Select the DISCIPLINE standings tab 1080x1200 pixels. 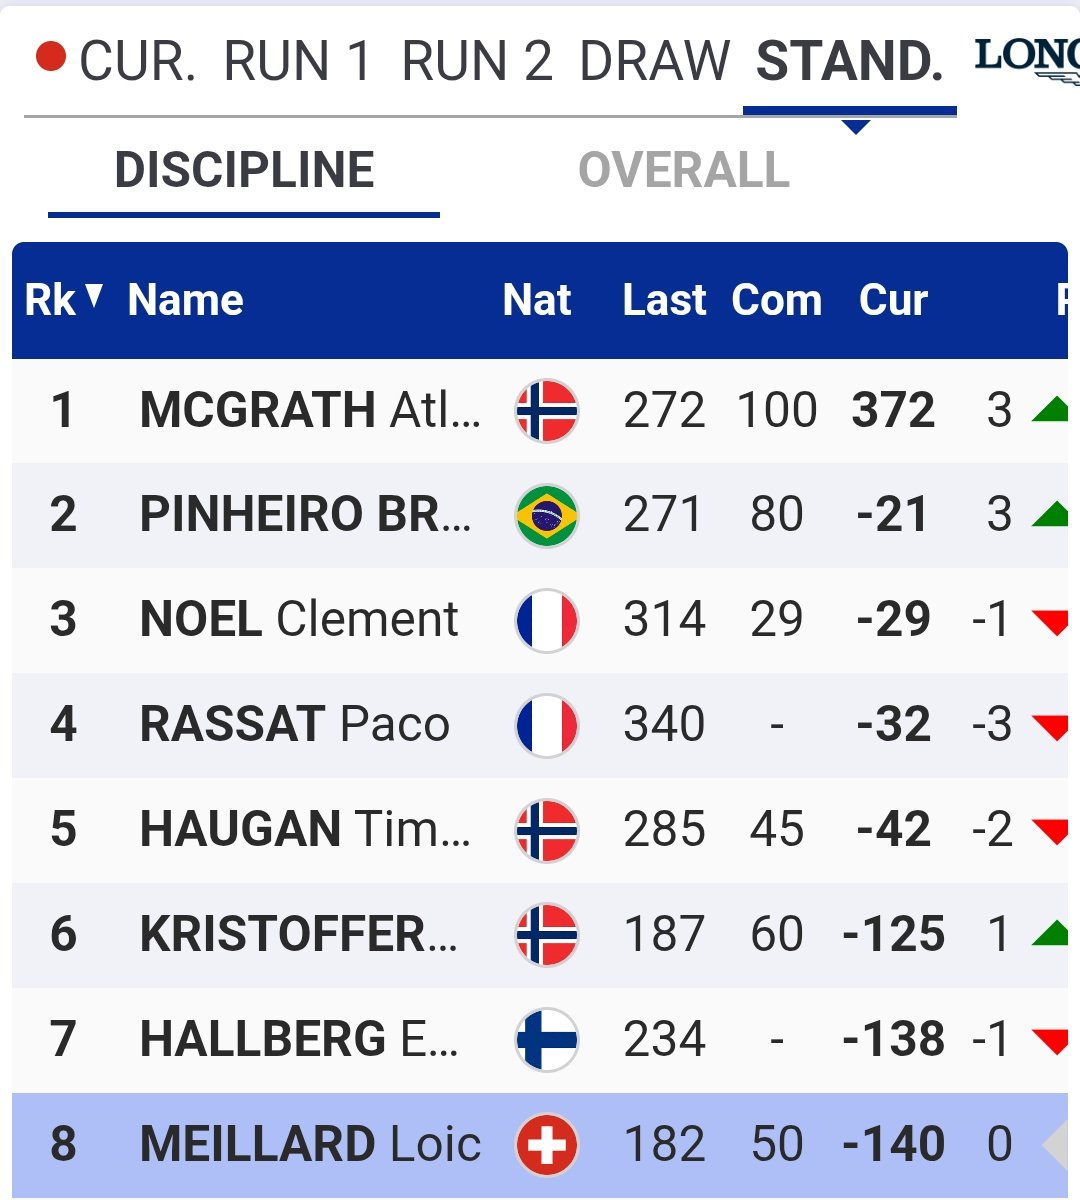point(244,170)
